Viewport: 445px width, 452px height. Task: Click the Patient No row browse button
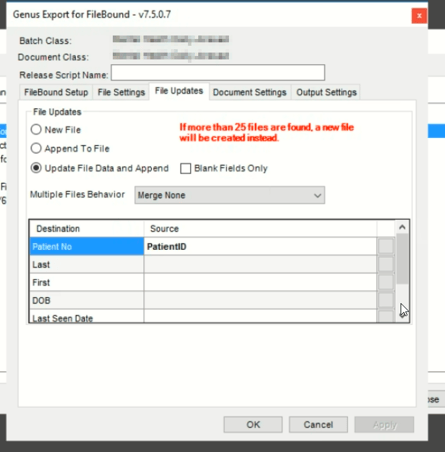(x=386, y=247)
